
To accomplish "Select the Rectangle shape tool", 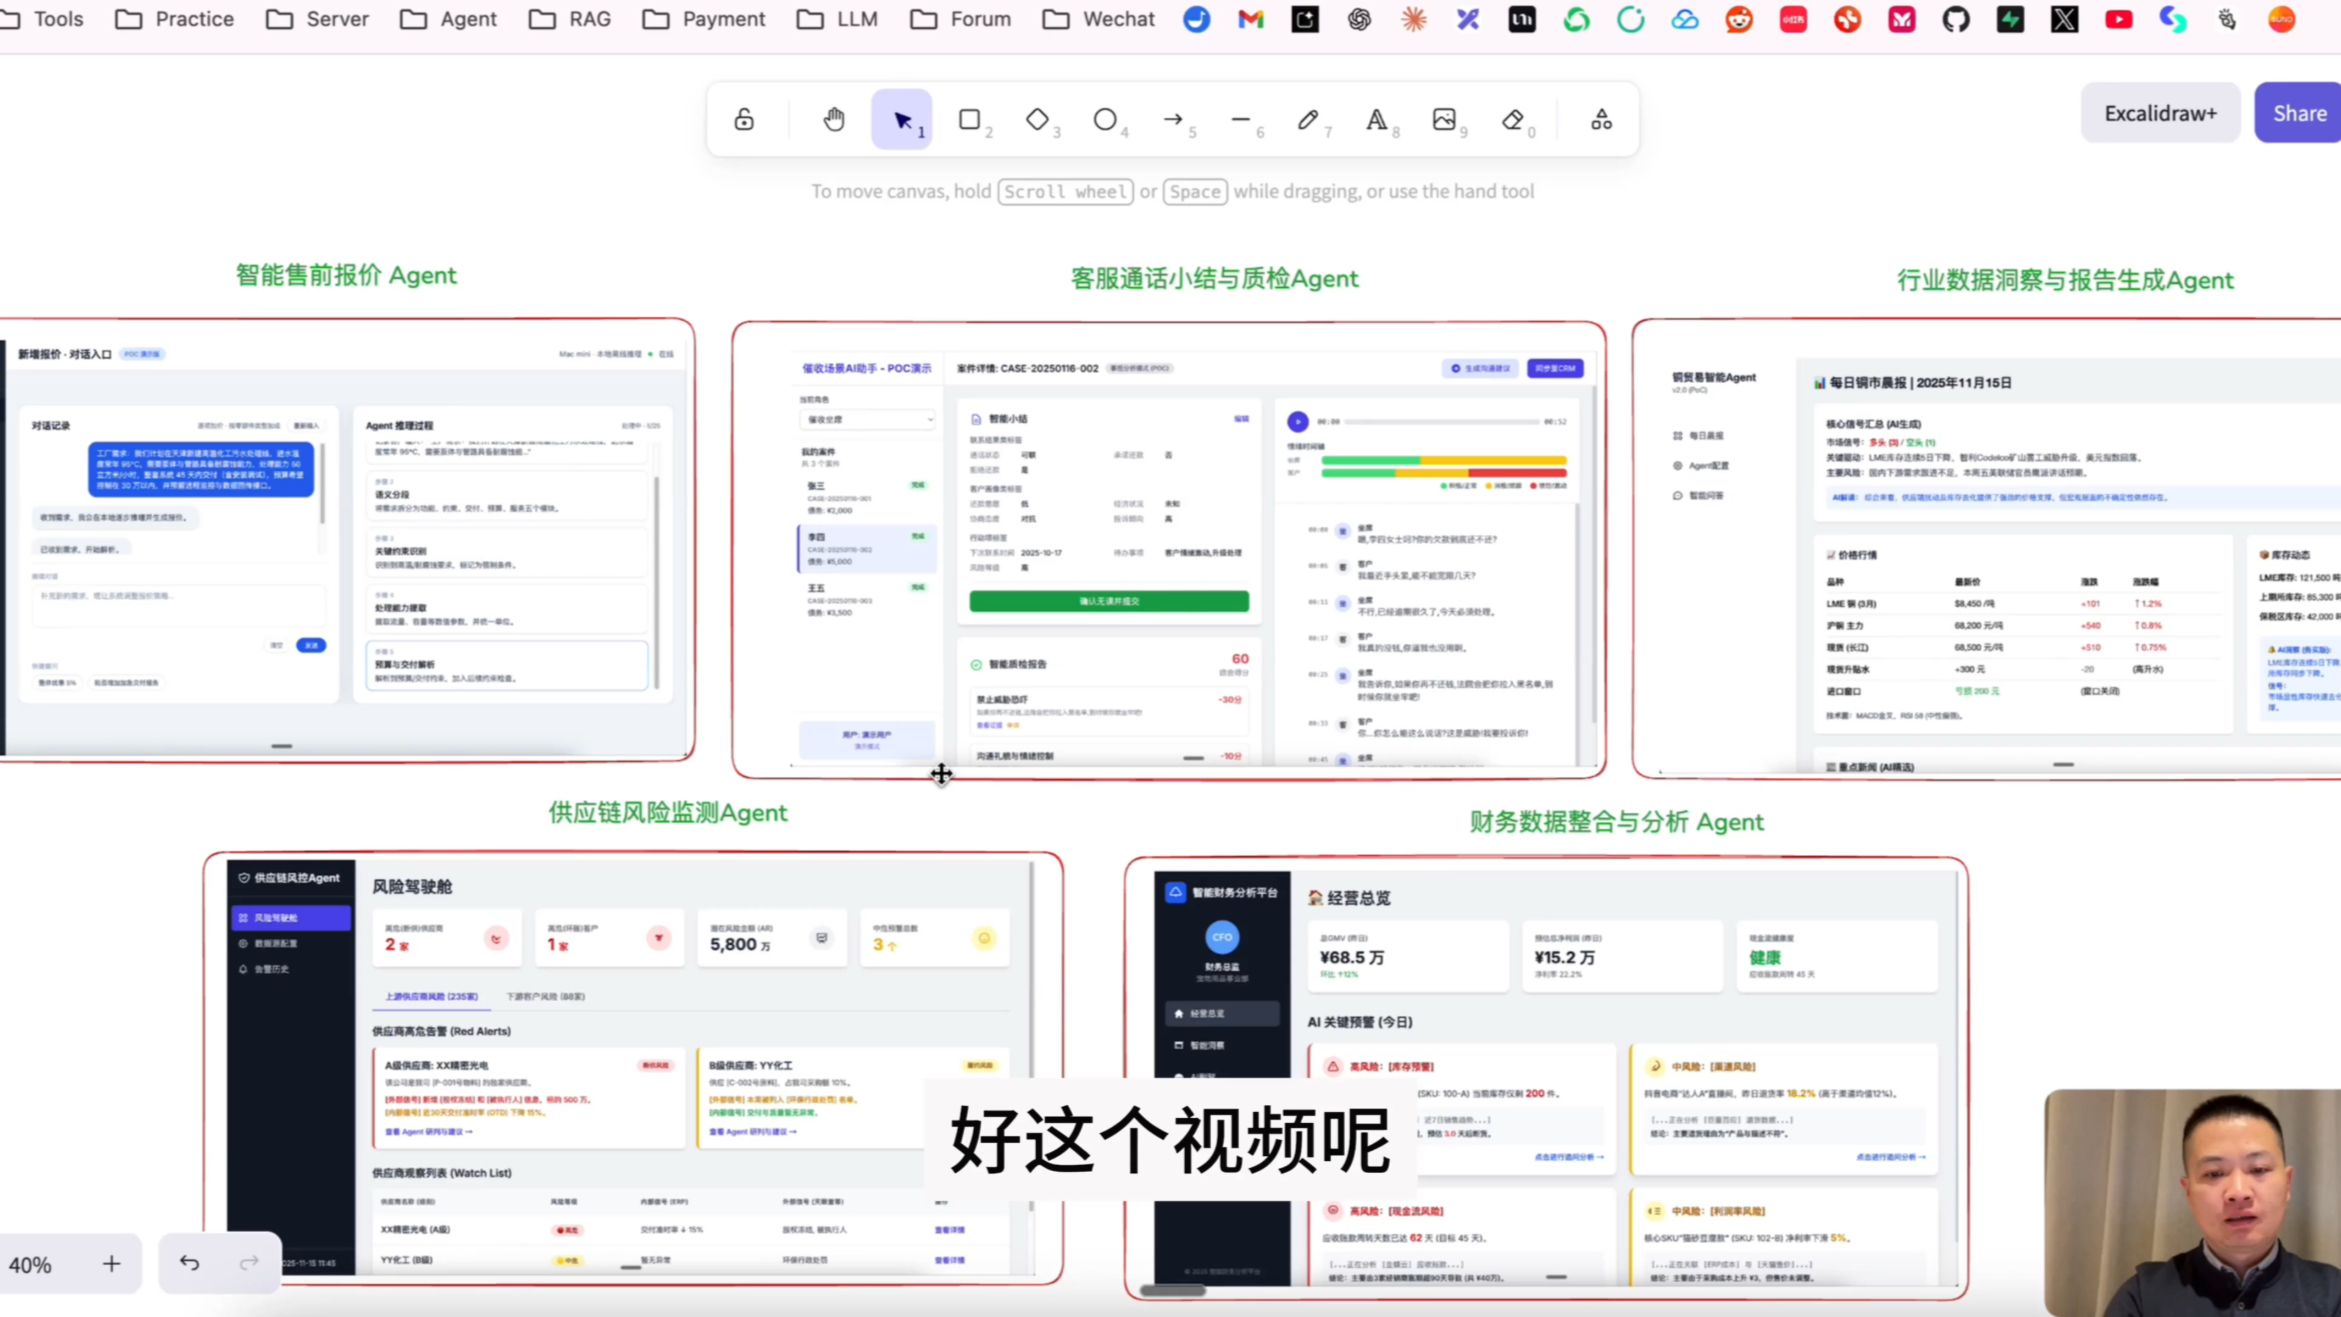I will click(x=969, y=120).
